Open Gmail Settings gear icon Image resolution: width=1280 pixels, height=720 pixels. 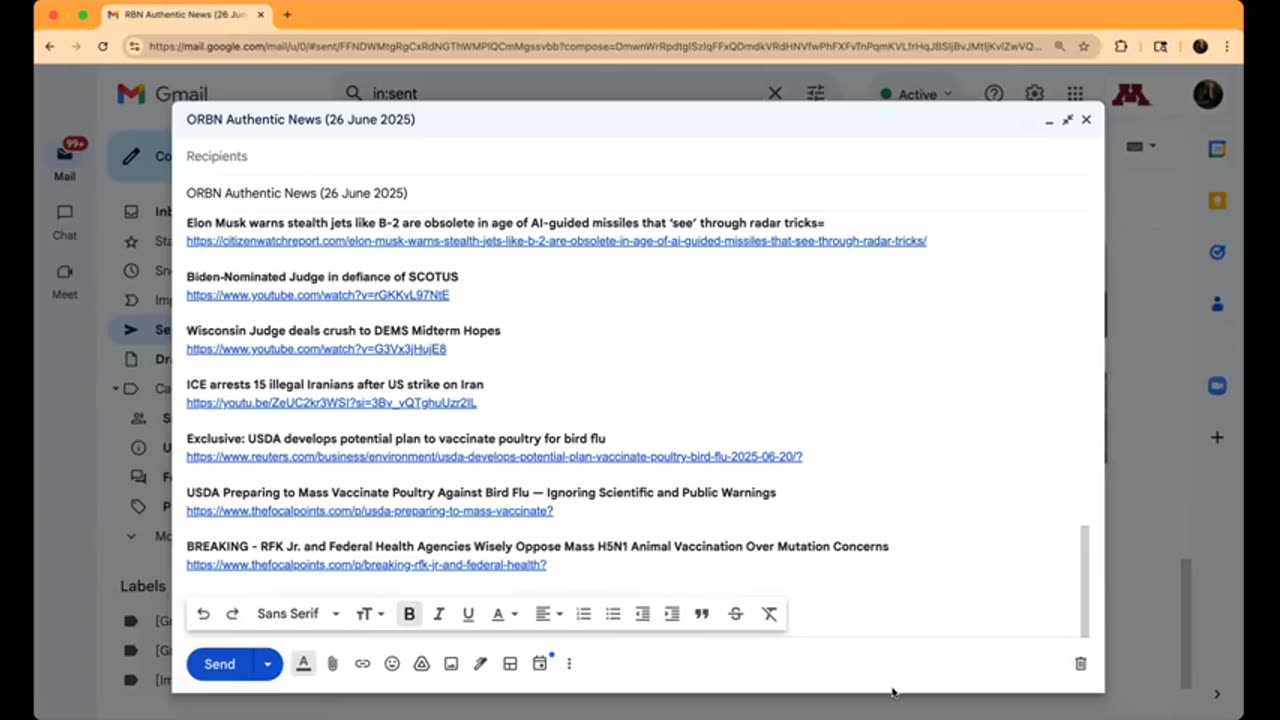pyautogui.click(x=1034, y=93)
